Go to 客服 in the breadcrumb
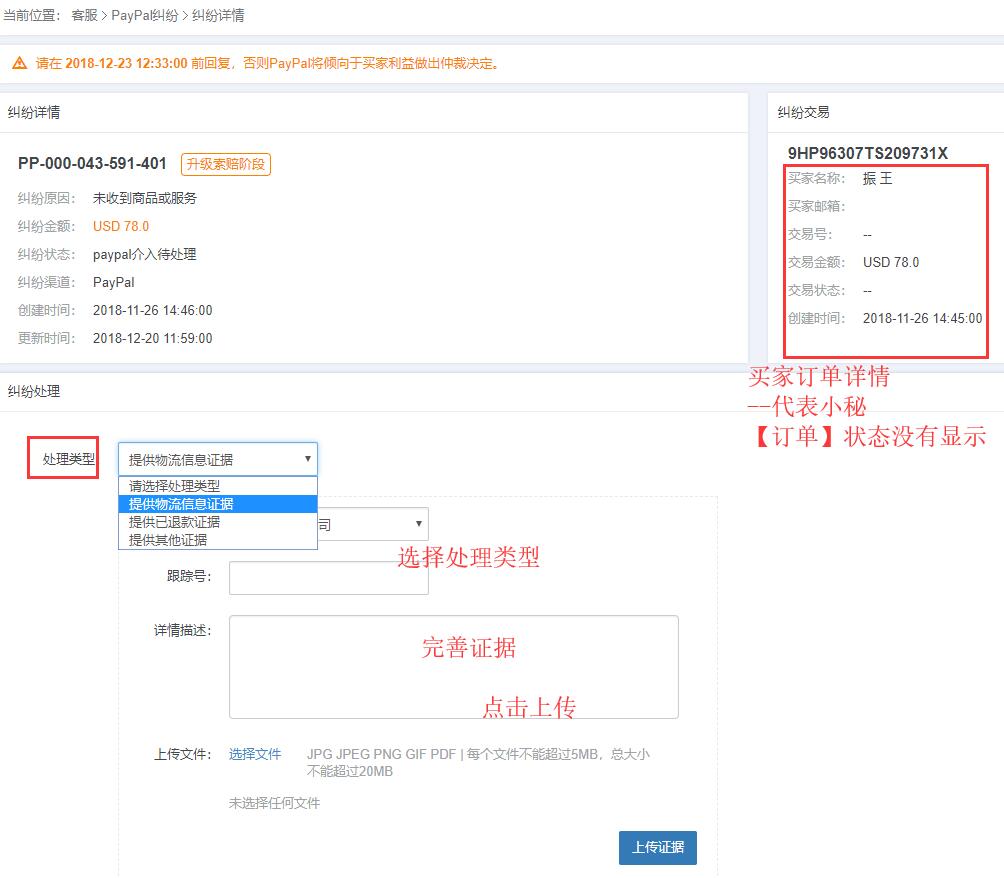Viewport: 1004px width, 878px height. pyautogui.click(x=85, y=15)
